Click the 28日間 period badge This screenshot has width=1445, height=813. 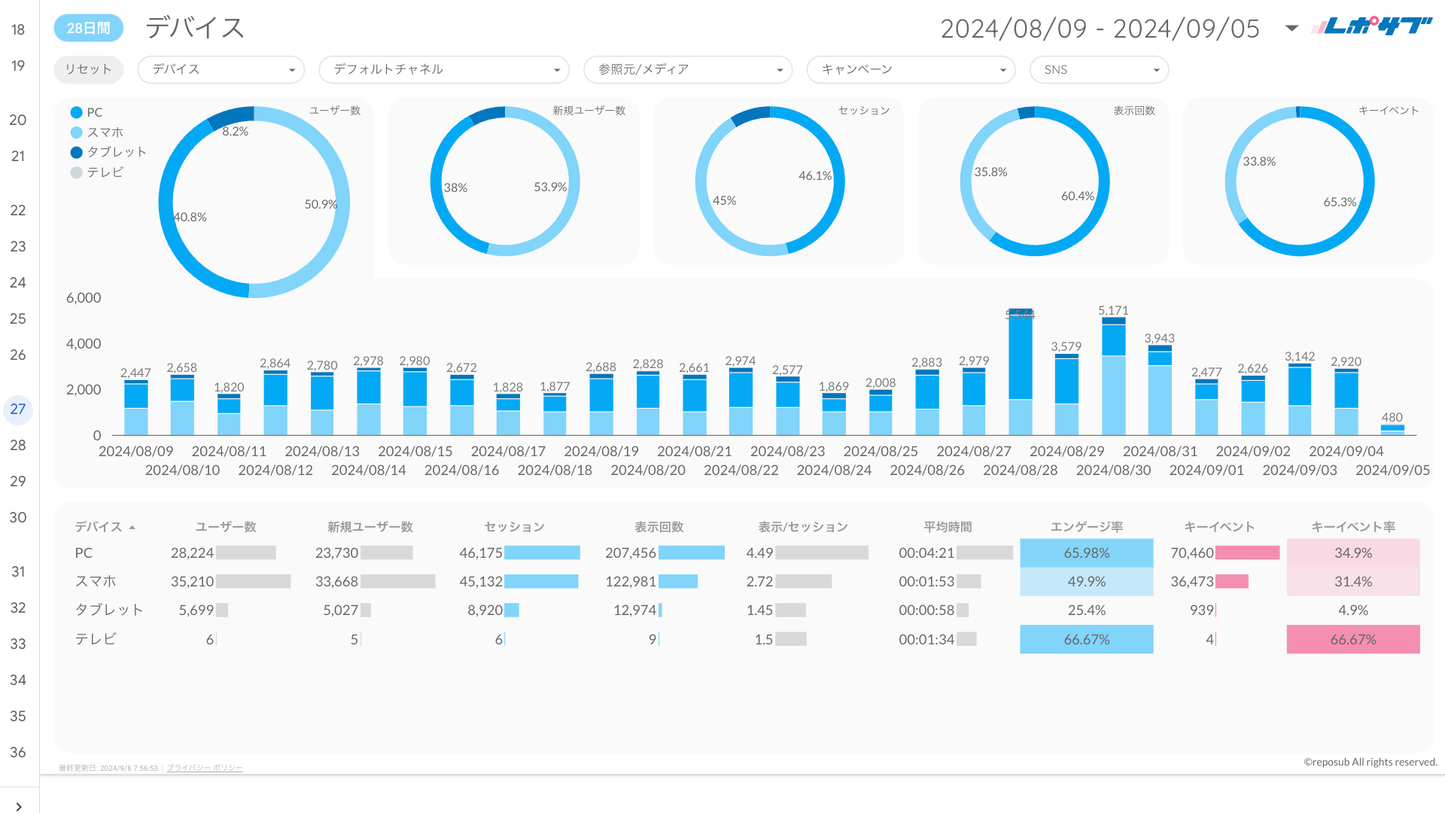[88, 28]
